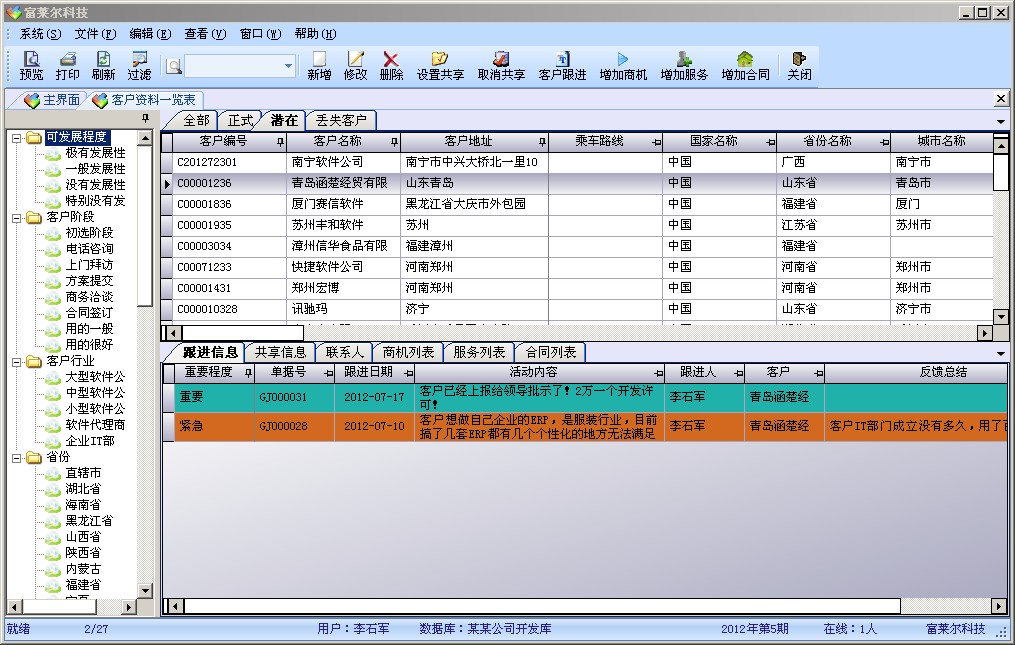Select the 联系人 tab
This screenshot has height=645, width=1015.
(x=344, y=352)
